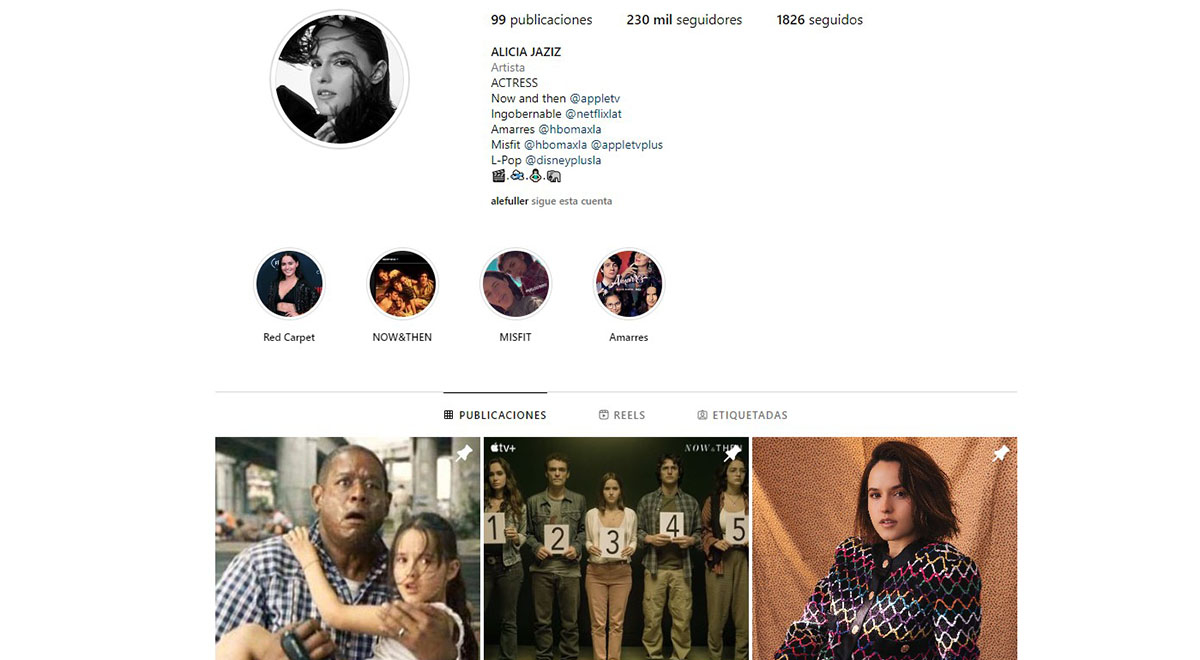Open the post of man carrying girl

pos(348,548)
